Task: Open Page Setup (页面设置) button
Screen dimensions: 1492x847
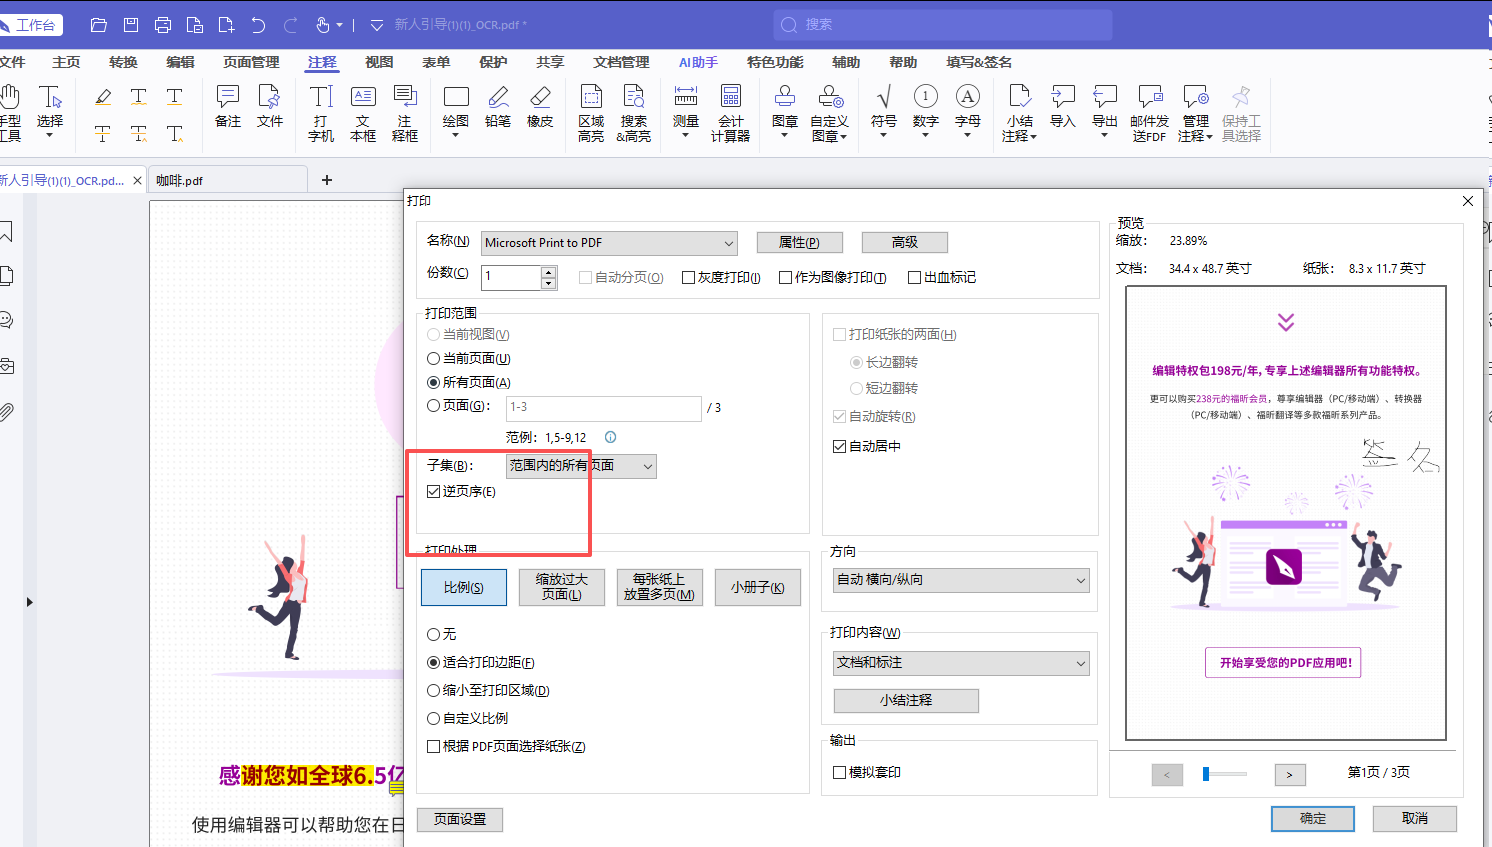Action: (x=460, y=819)
